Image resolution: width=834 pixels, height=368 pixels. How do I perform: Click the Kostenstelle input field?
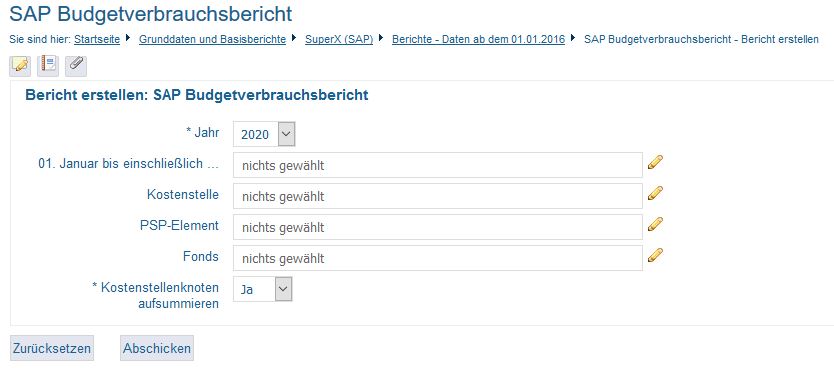coord(438,196)
